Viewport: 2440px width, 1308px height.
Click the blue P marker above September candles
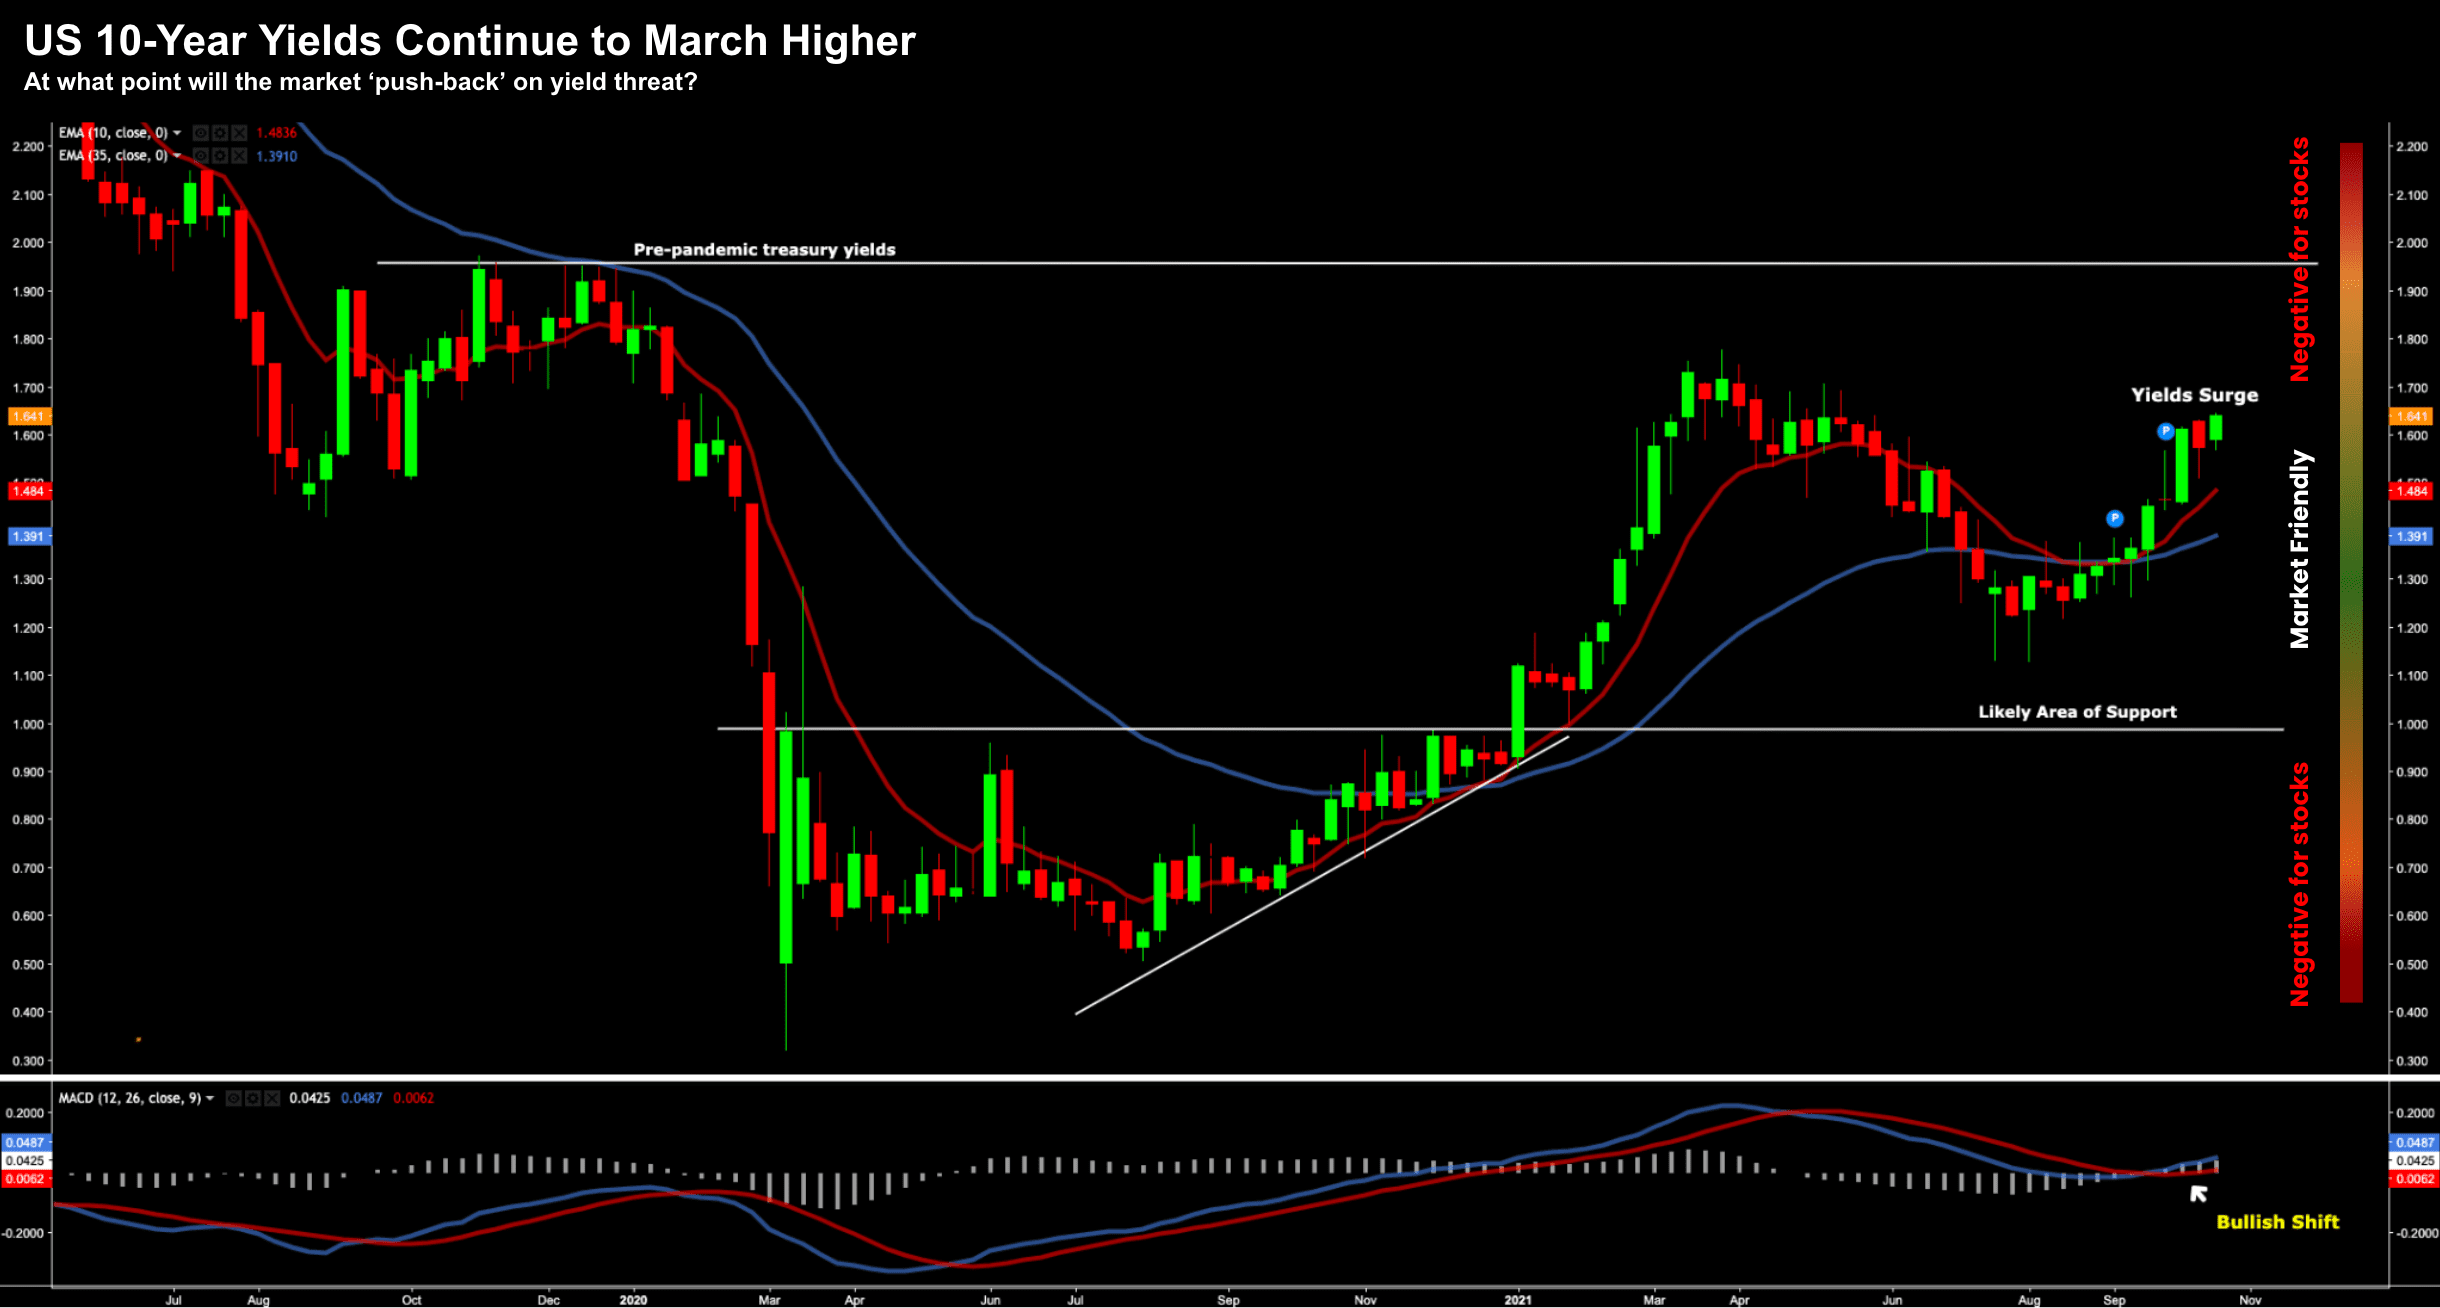click(2114, 518)
